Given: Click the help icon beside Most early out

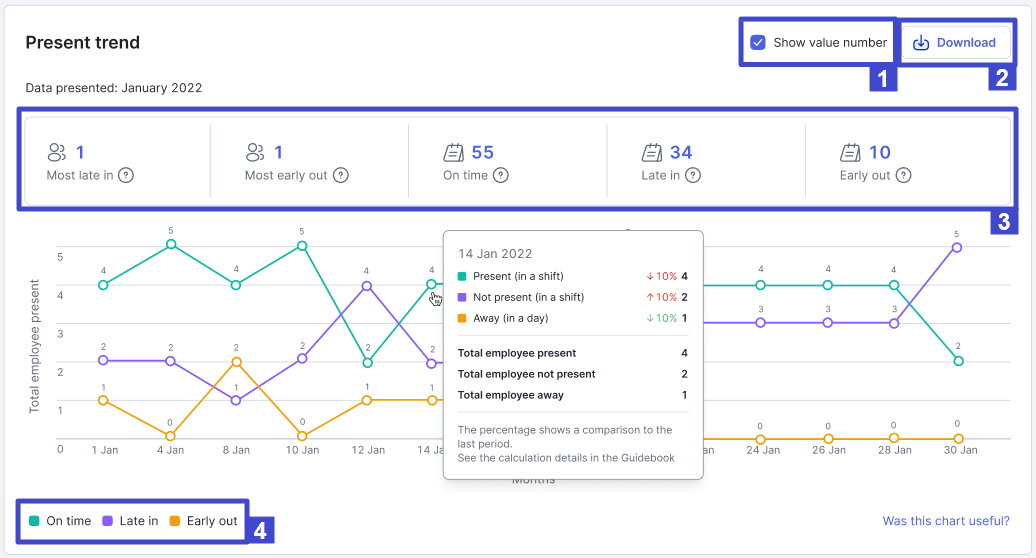Looking at the screenshot, I should (341, 175).
